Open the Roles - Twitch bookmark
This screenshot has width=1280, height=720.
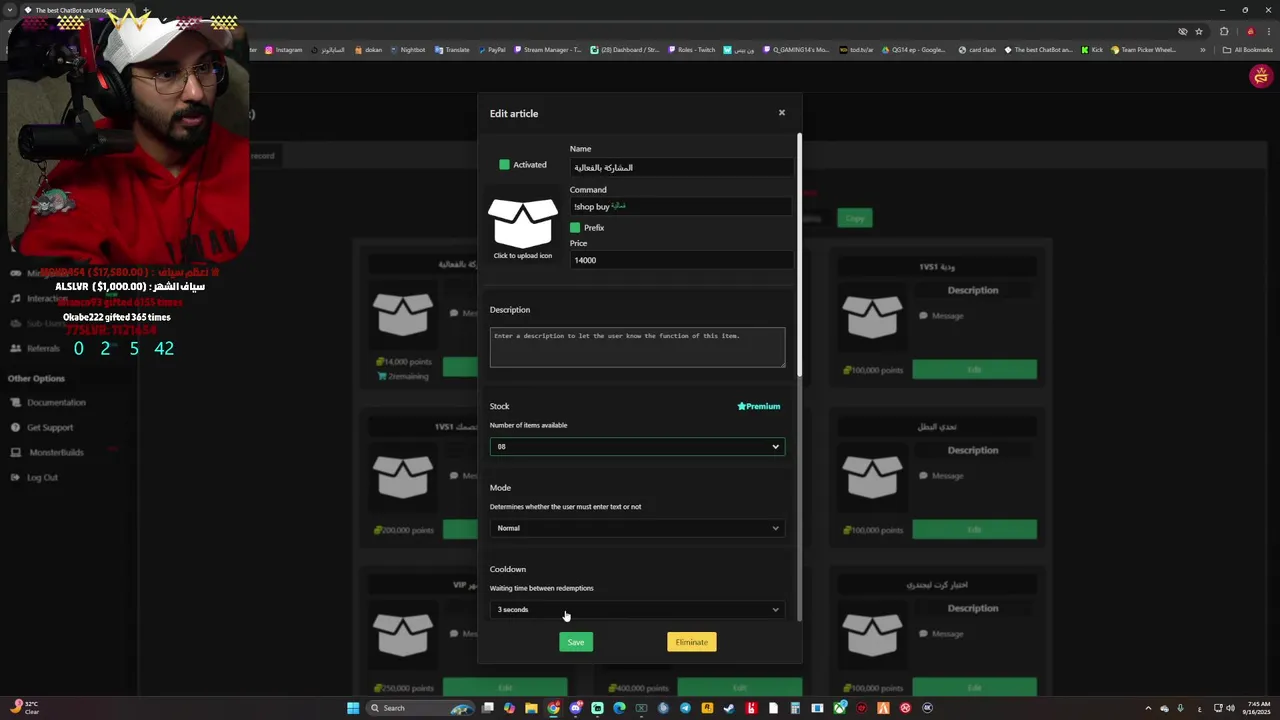click(x=691, y=50)
